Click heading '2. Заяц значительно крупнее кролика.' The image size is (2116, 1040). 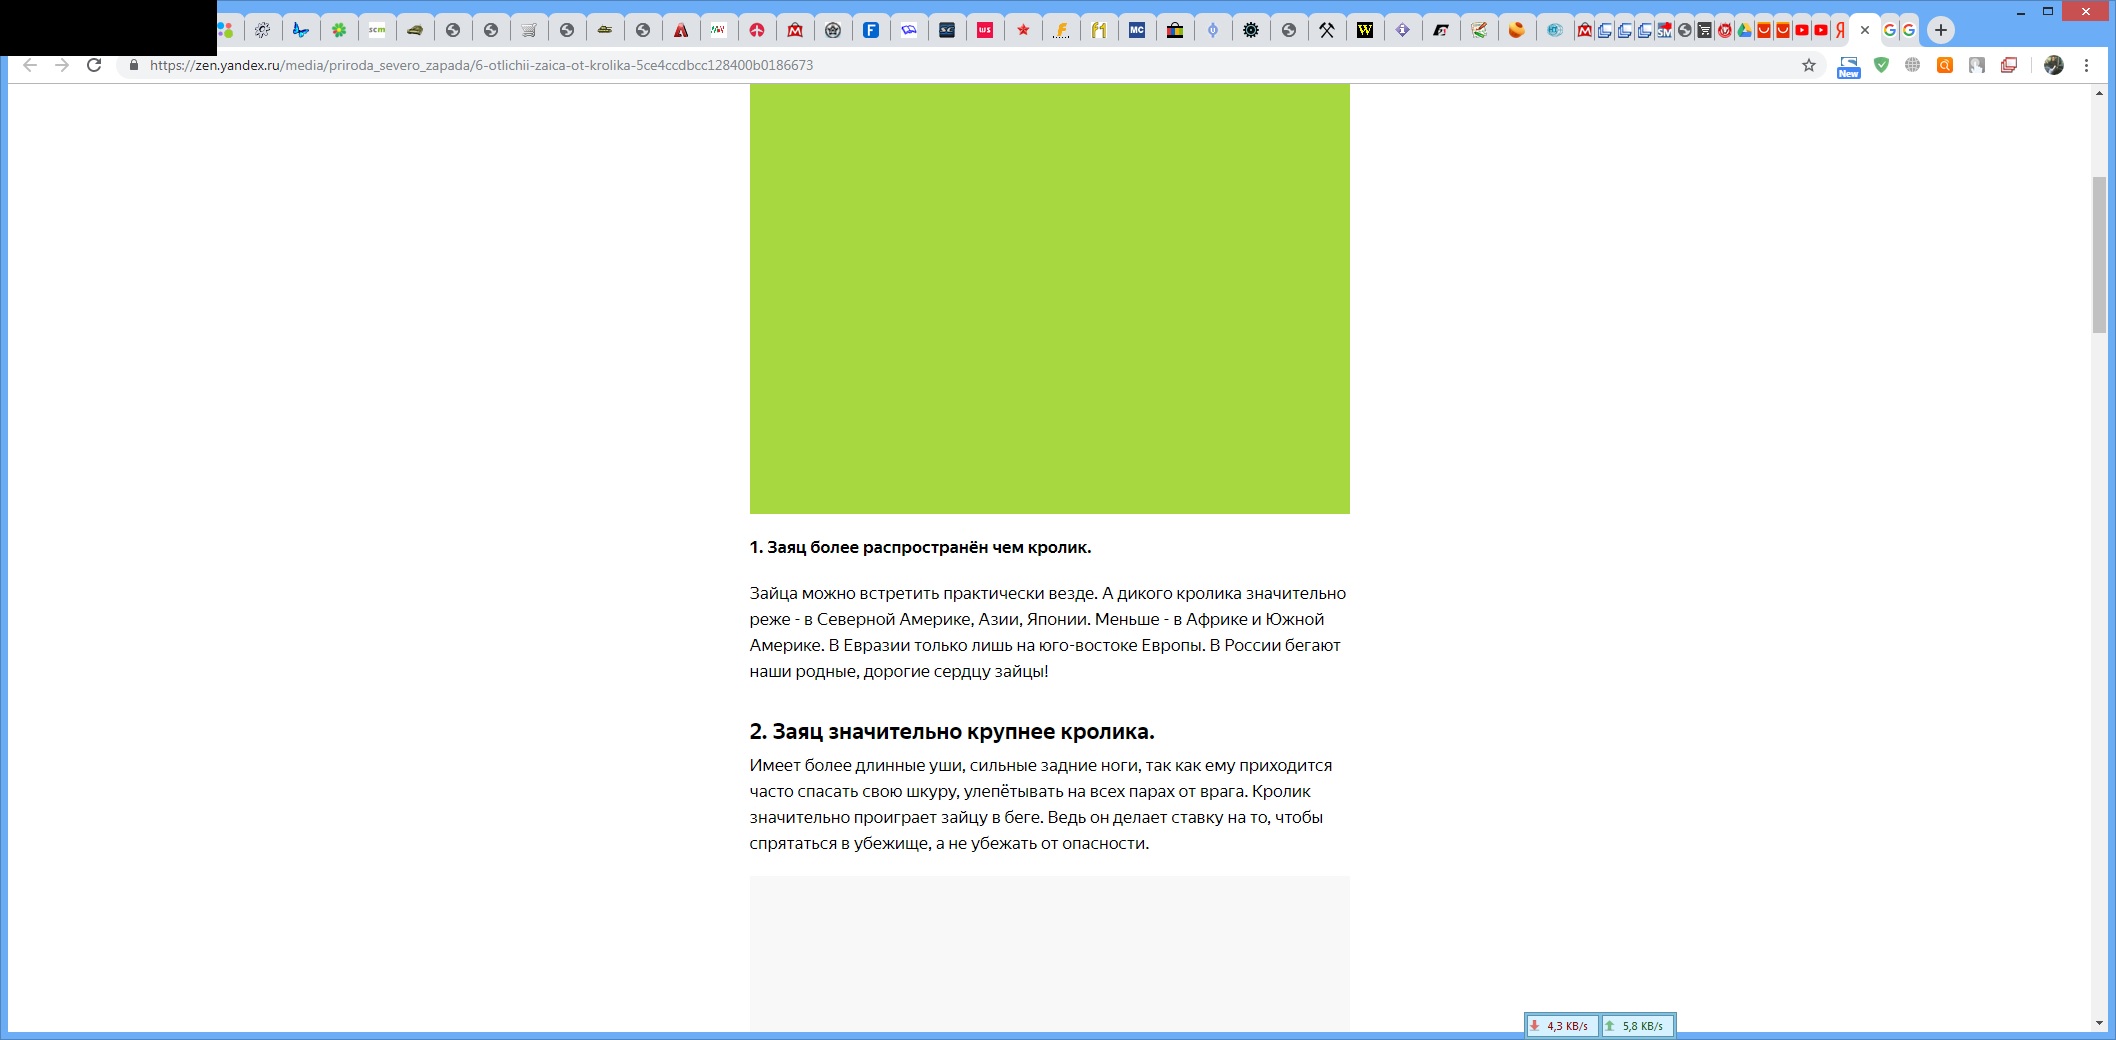(x=952, y=731)
